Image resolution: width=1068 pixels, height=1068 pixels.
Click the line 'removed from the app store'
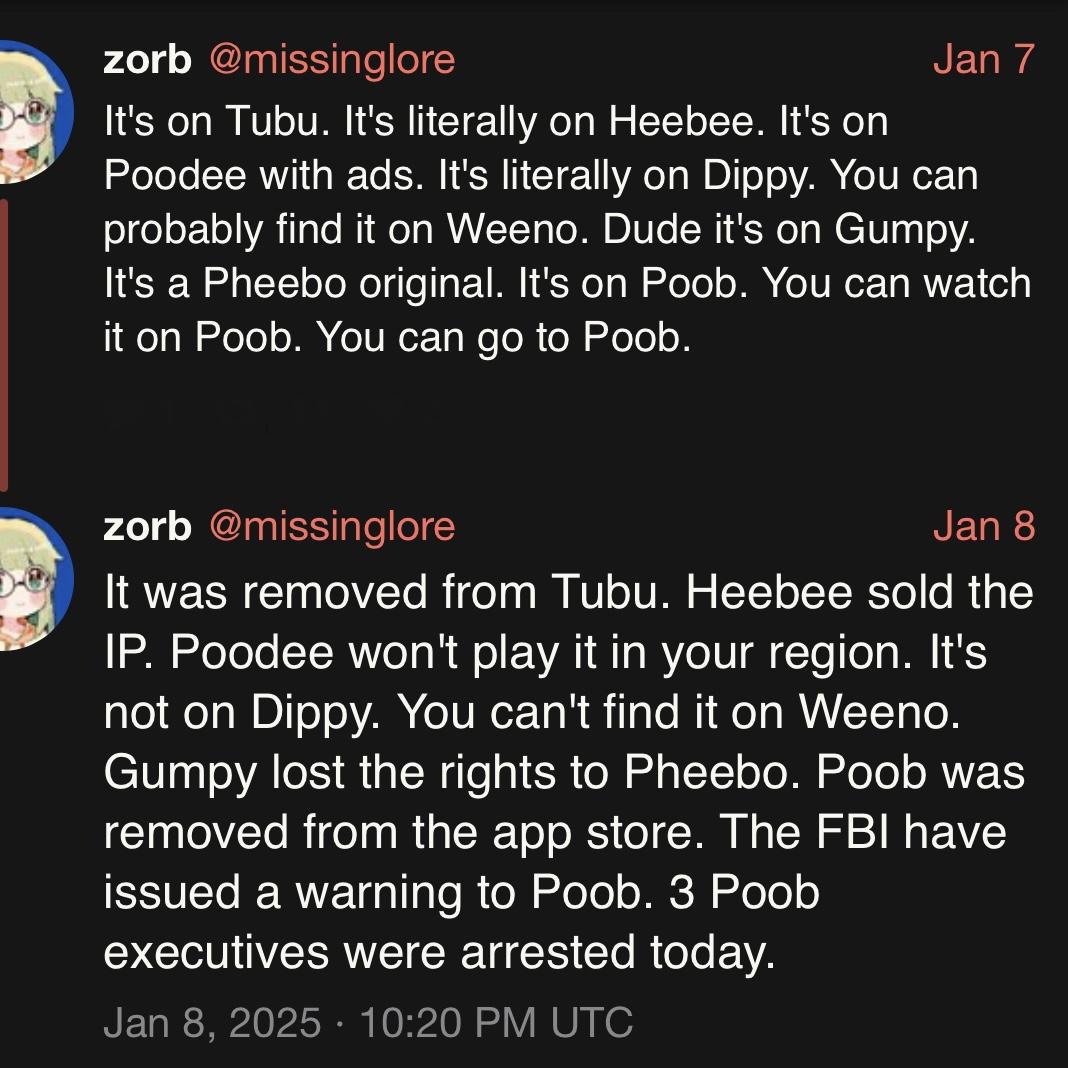pos(554,832)
